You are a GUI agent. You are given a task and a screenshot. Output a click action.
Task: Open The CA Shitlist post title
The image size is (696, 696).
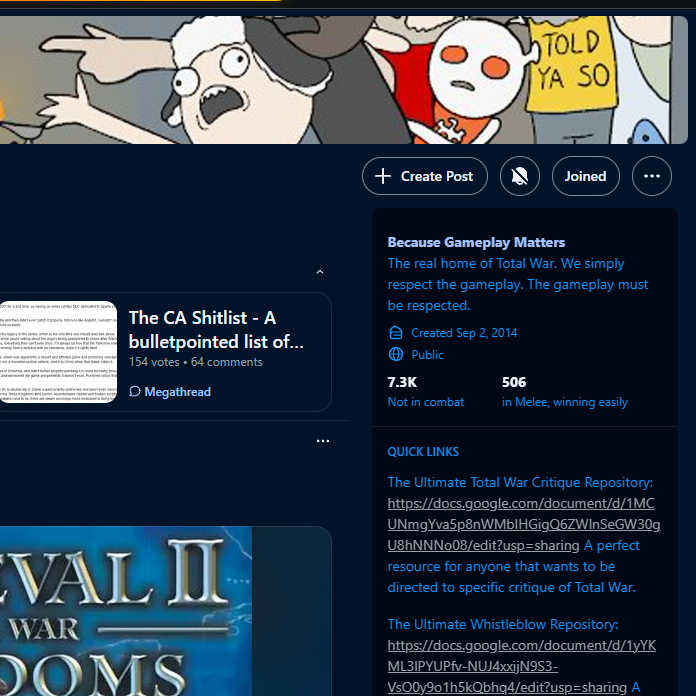pyautogui.click(x=216, y=330)
